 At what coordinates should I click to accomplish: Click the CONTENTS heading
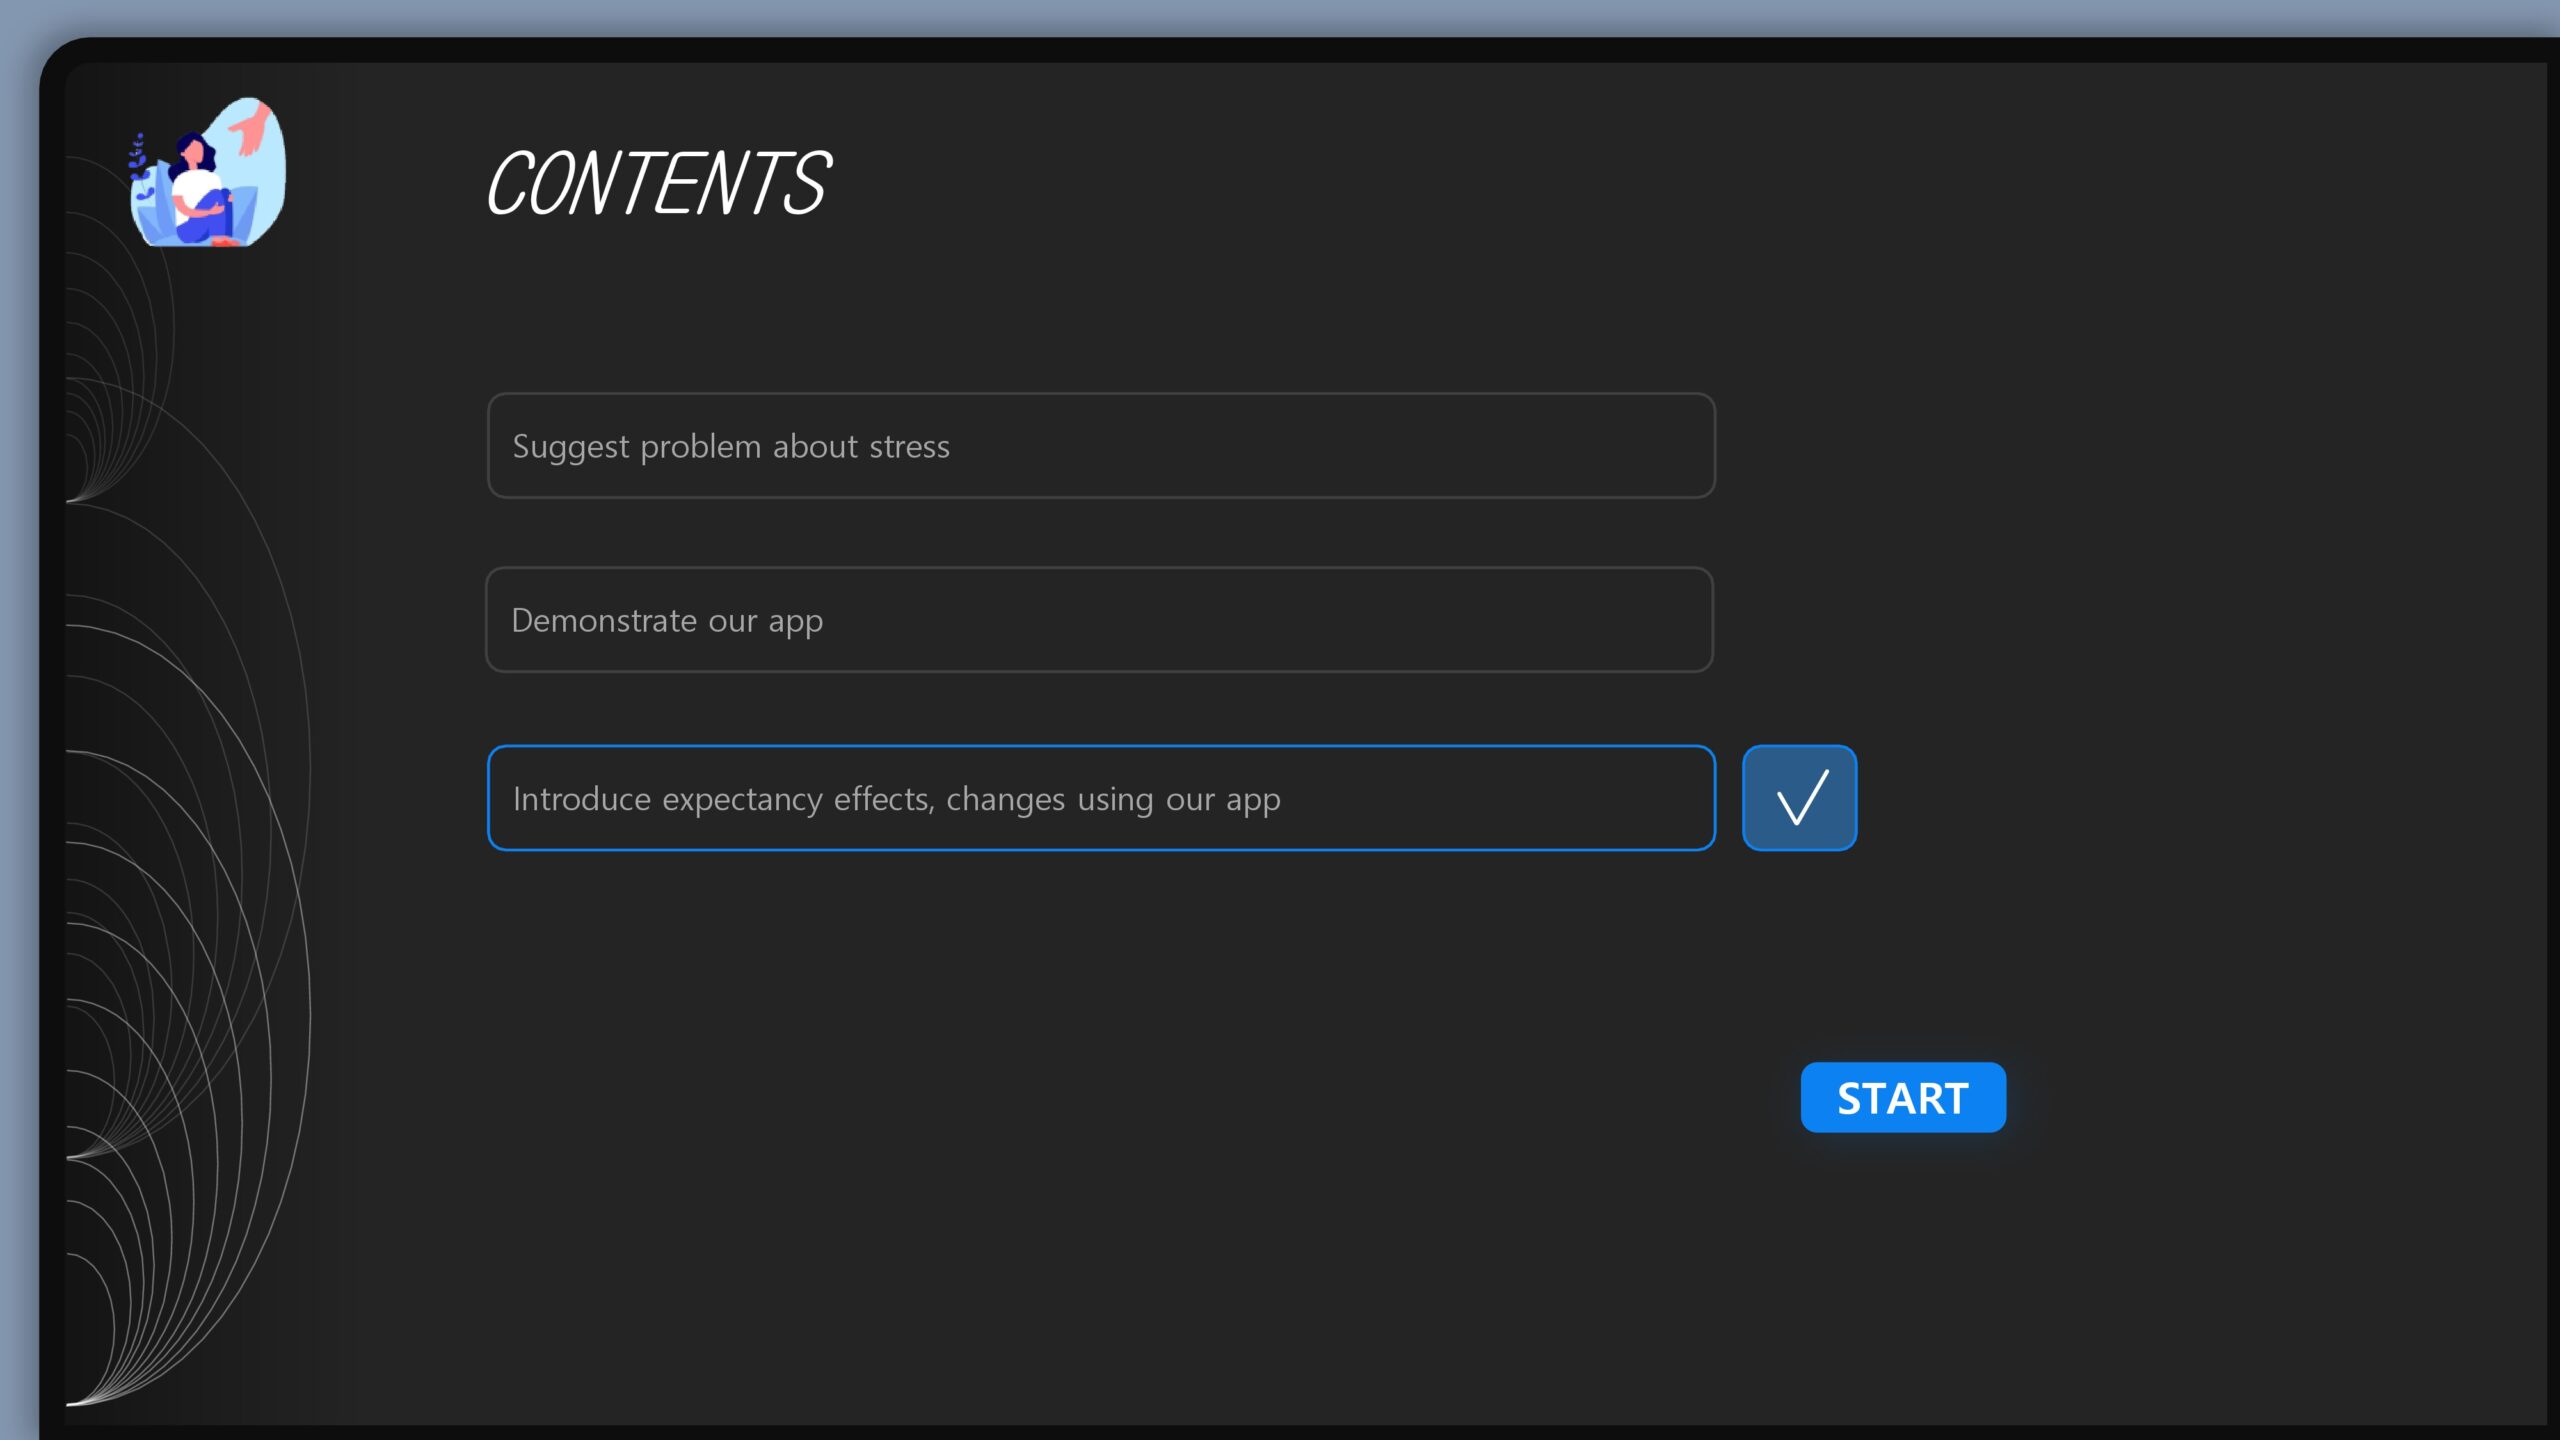658,183
